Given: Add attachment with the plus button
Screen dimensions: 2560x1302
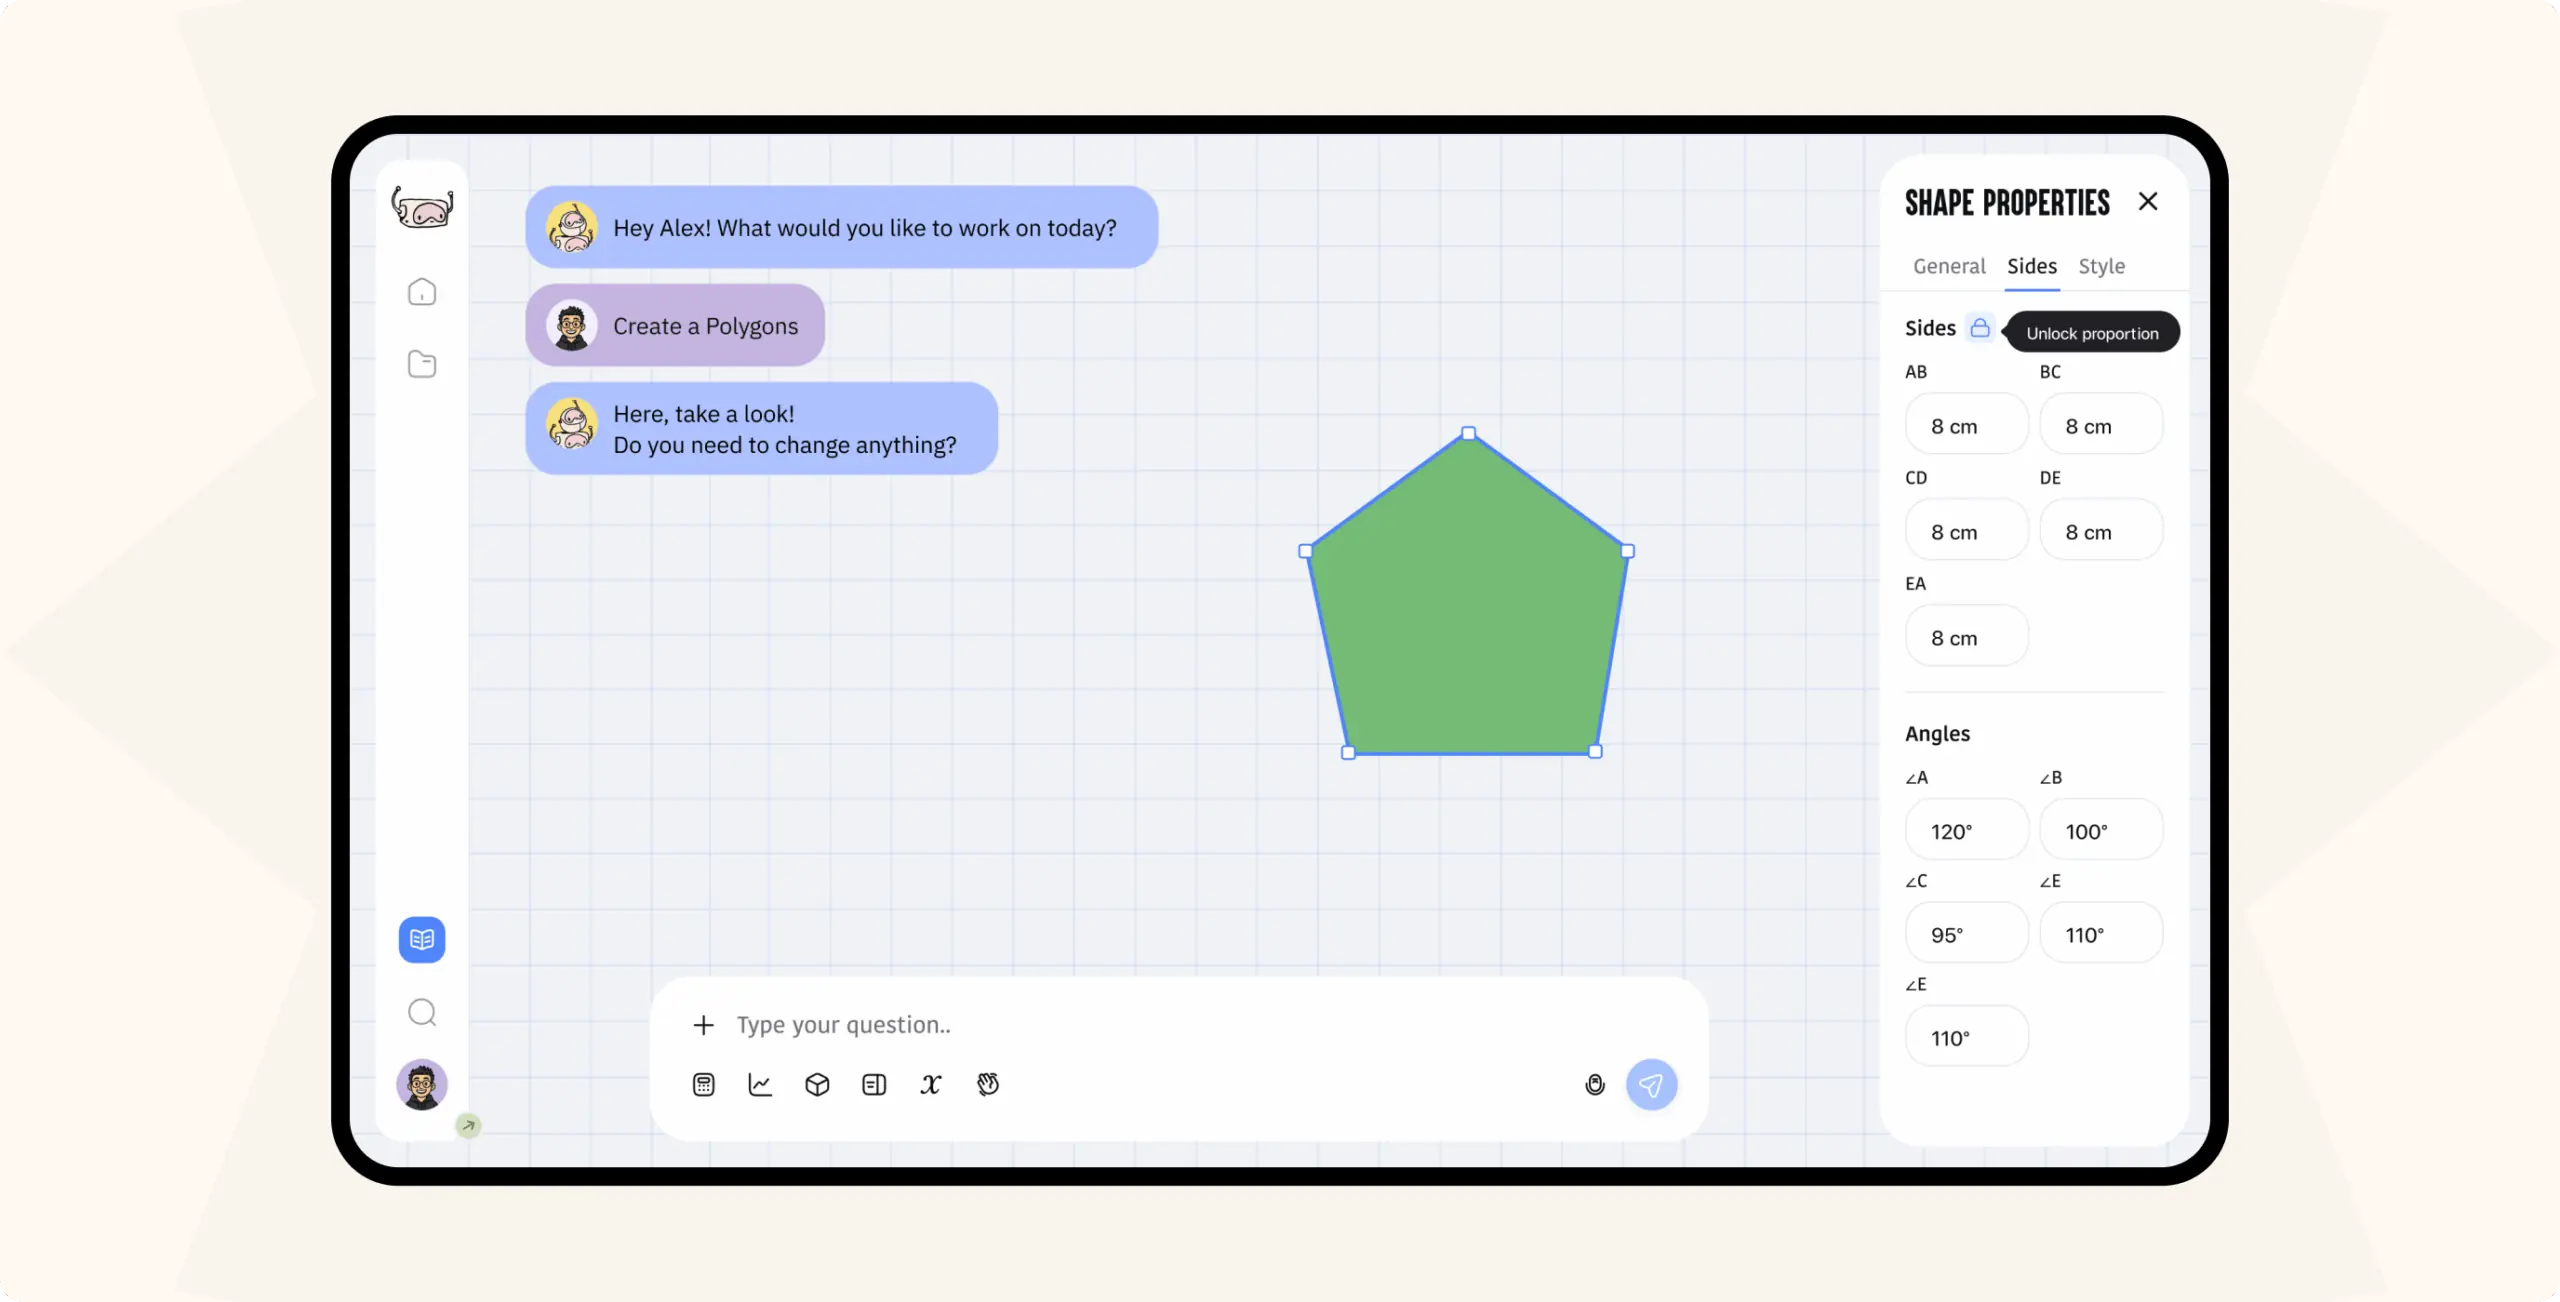Looking at the screenshot, I should pos(703,1024).
